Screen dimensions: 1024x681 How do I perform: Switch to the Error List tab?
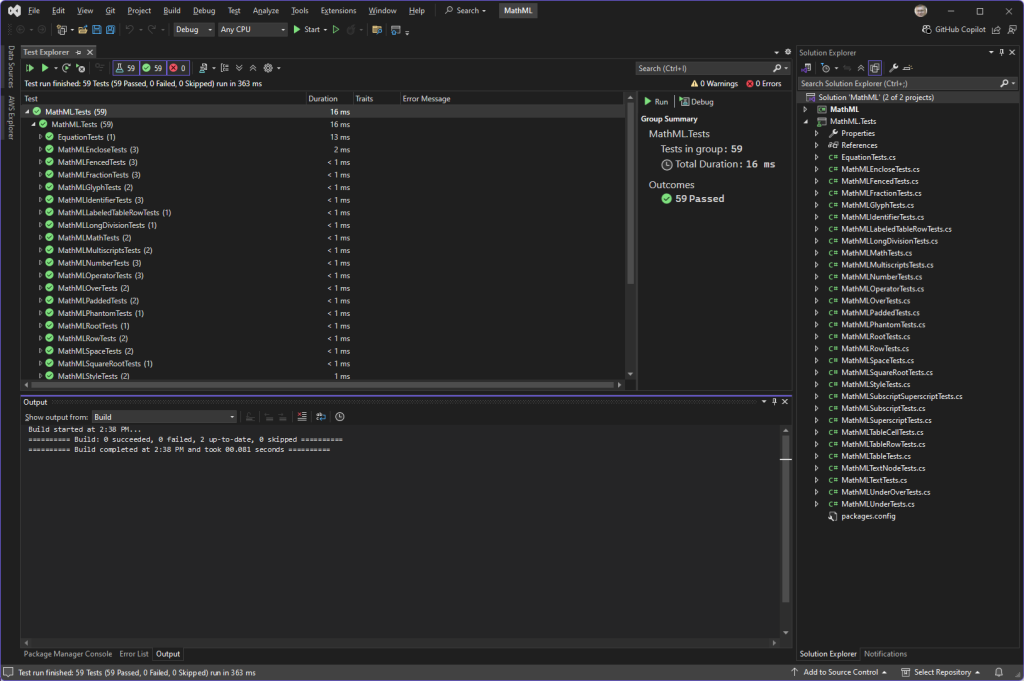[134, 654]
